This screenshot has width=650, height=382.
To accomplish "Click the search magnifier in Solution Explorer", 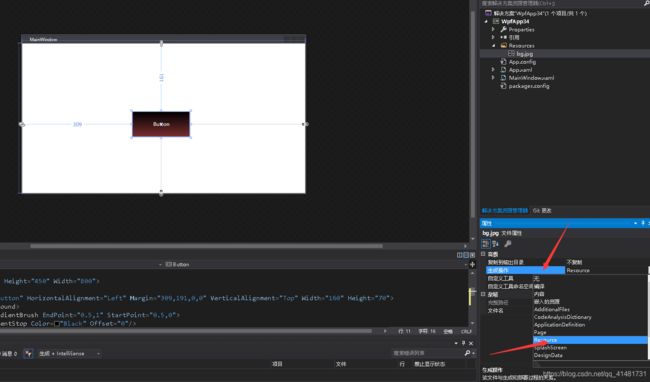I will click(646, 3).
